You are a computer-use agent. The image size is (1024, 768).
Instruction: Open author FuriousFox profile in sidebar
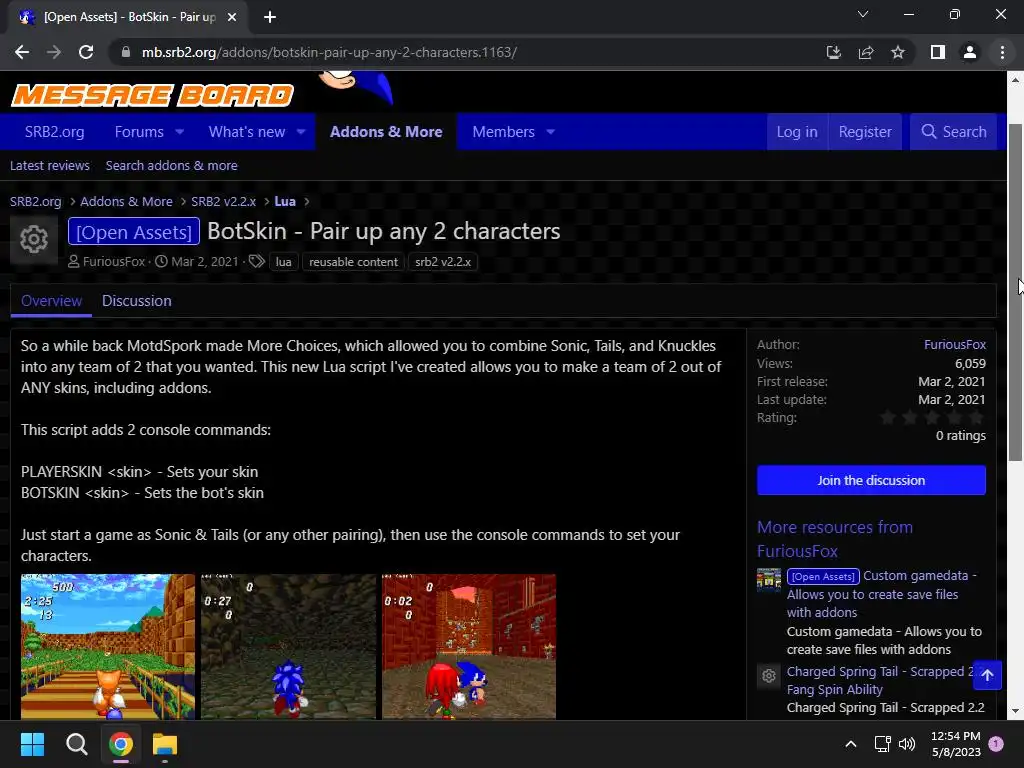point(955,345)
